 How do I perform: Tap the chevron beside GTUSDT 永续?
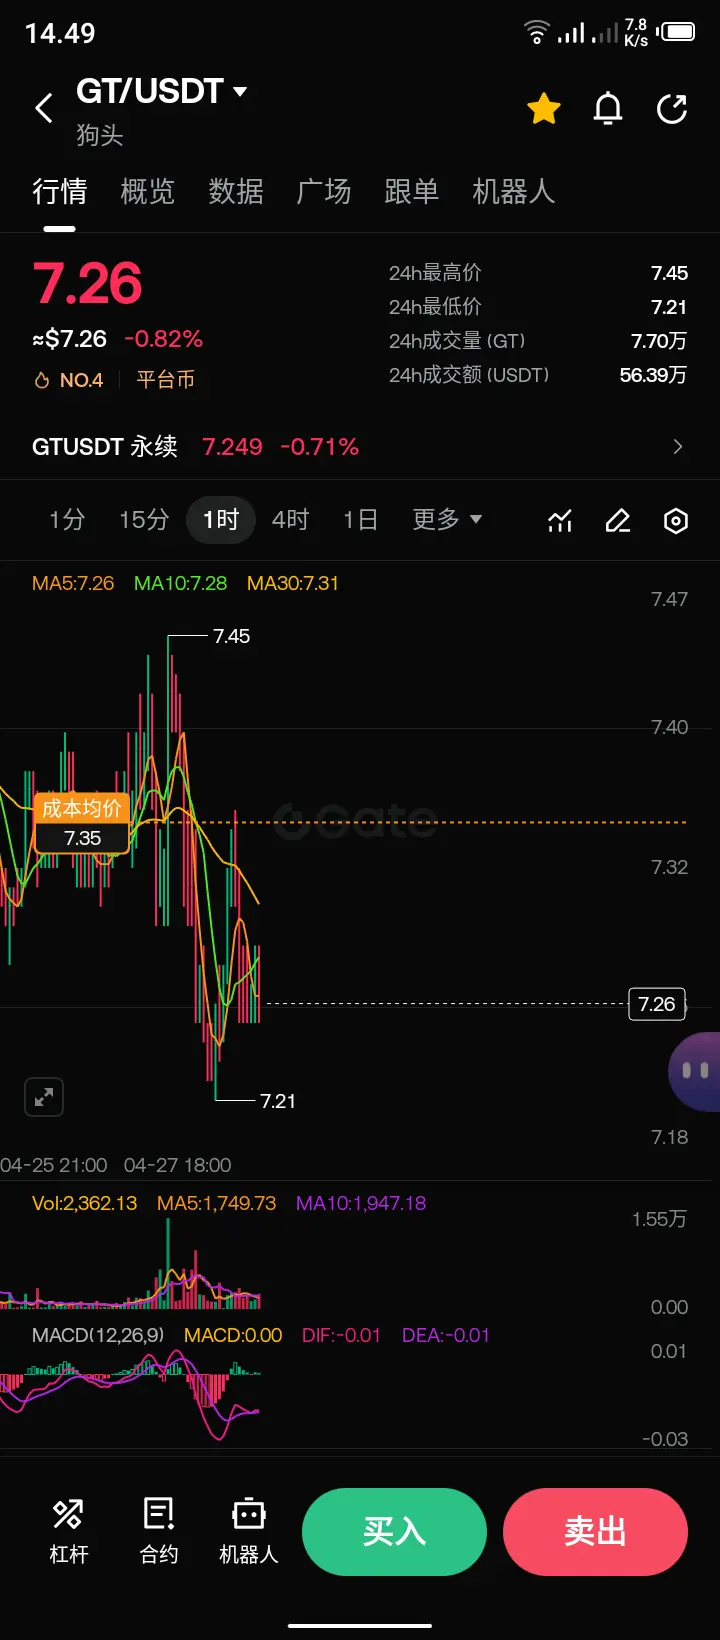(x=678, y=446)
